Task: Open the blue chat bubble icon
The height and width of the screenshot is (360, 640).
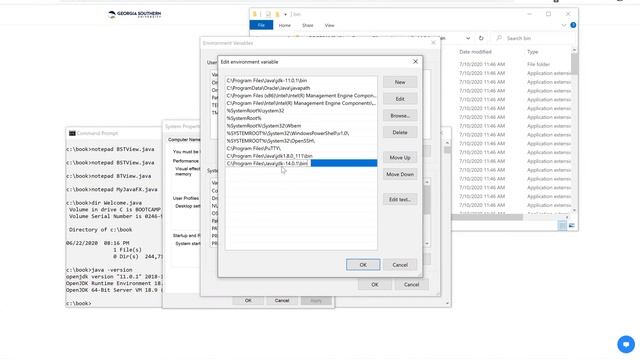Action: point(626,344)
